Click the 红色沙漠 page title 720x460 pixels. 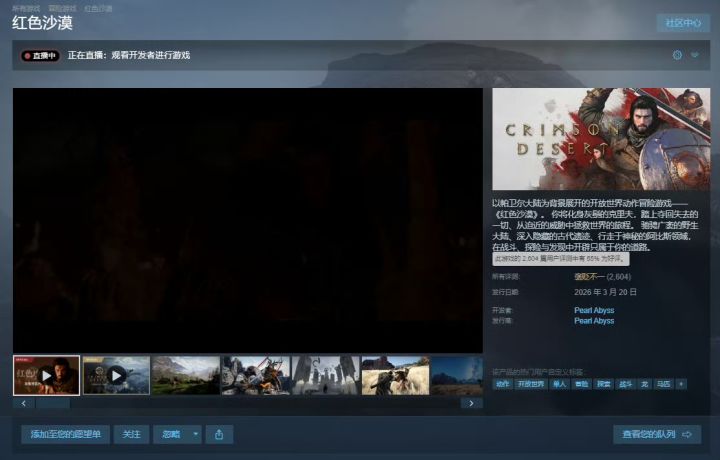[42, 23]
